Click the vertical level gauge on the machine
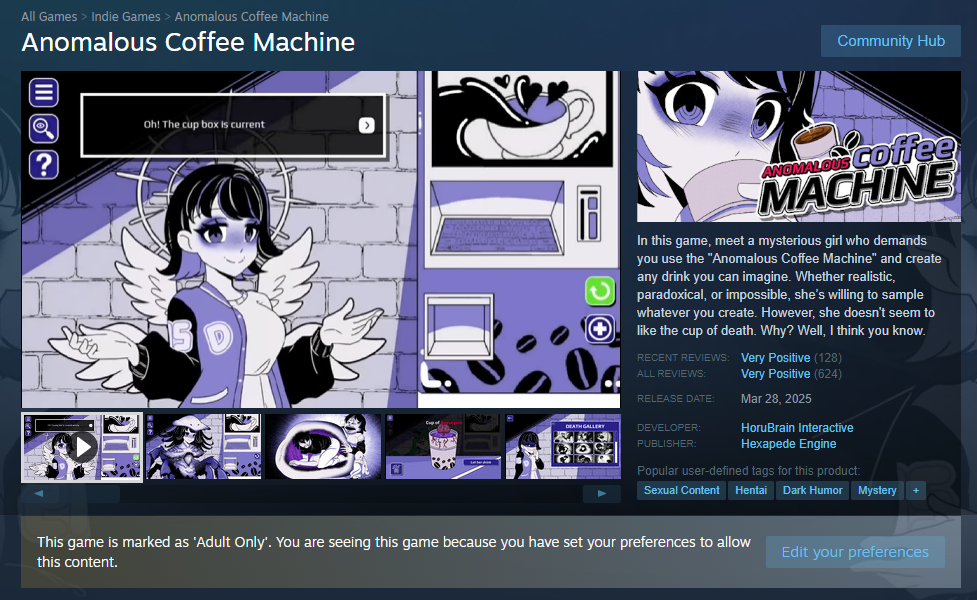The height and width of the screenshot is (600, 977). click(589, 214)
